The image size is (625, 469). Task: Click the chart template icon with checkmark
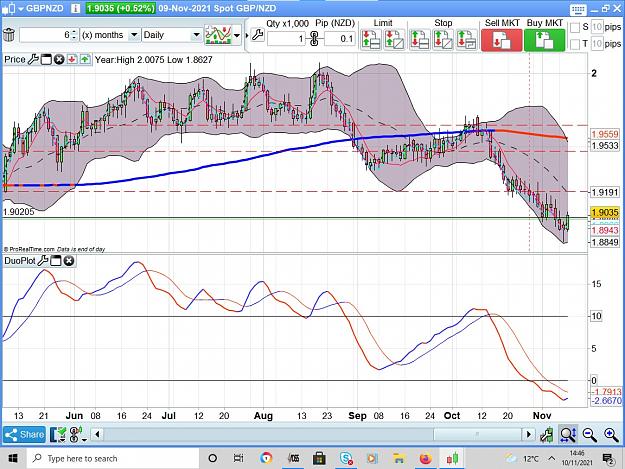[58, 434]
